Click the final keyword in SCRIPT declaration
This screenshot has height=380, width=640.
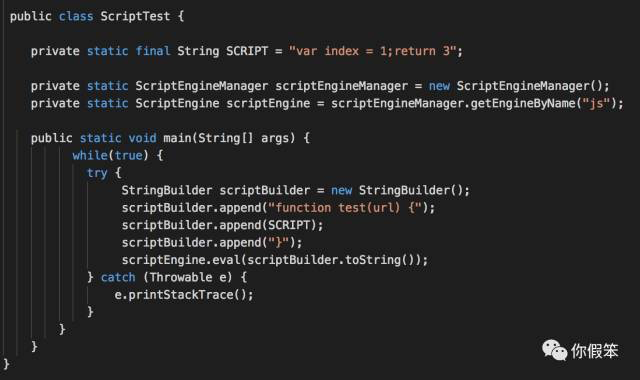click(153, 51)
